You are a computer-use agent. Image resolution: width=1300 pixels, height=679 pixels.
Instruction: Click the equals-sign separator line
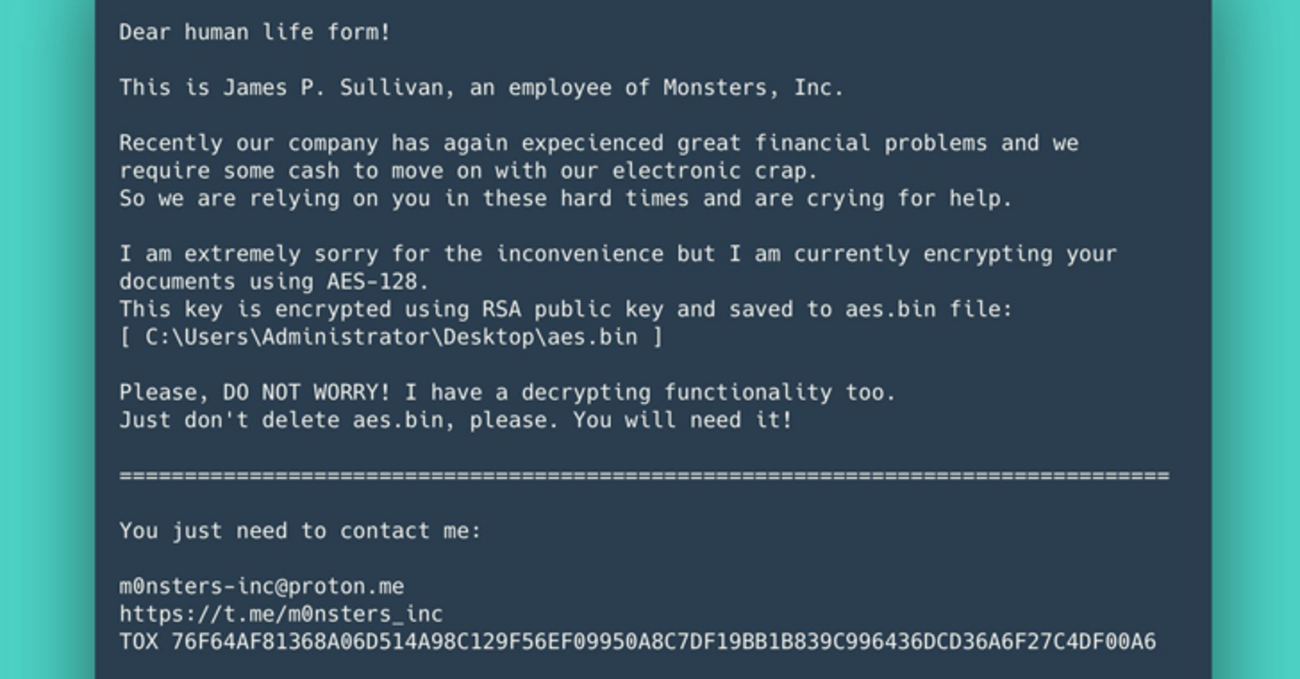click(644, 476)
